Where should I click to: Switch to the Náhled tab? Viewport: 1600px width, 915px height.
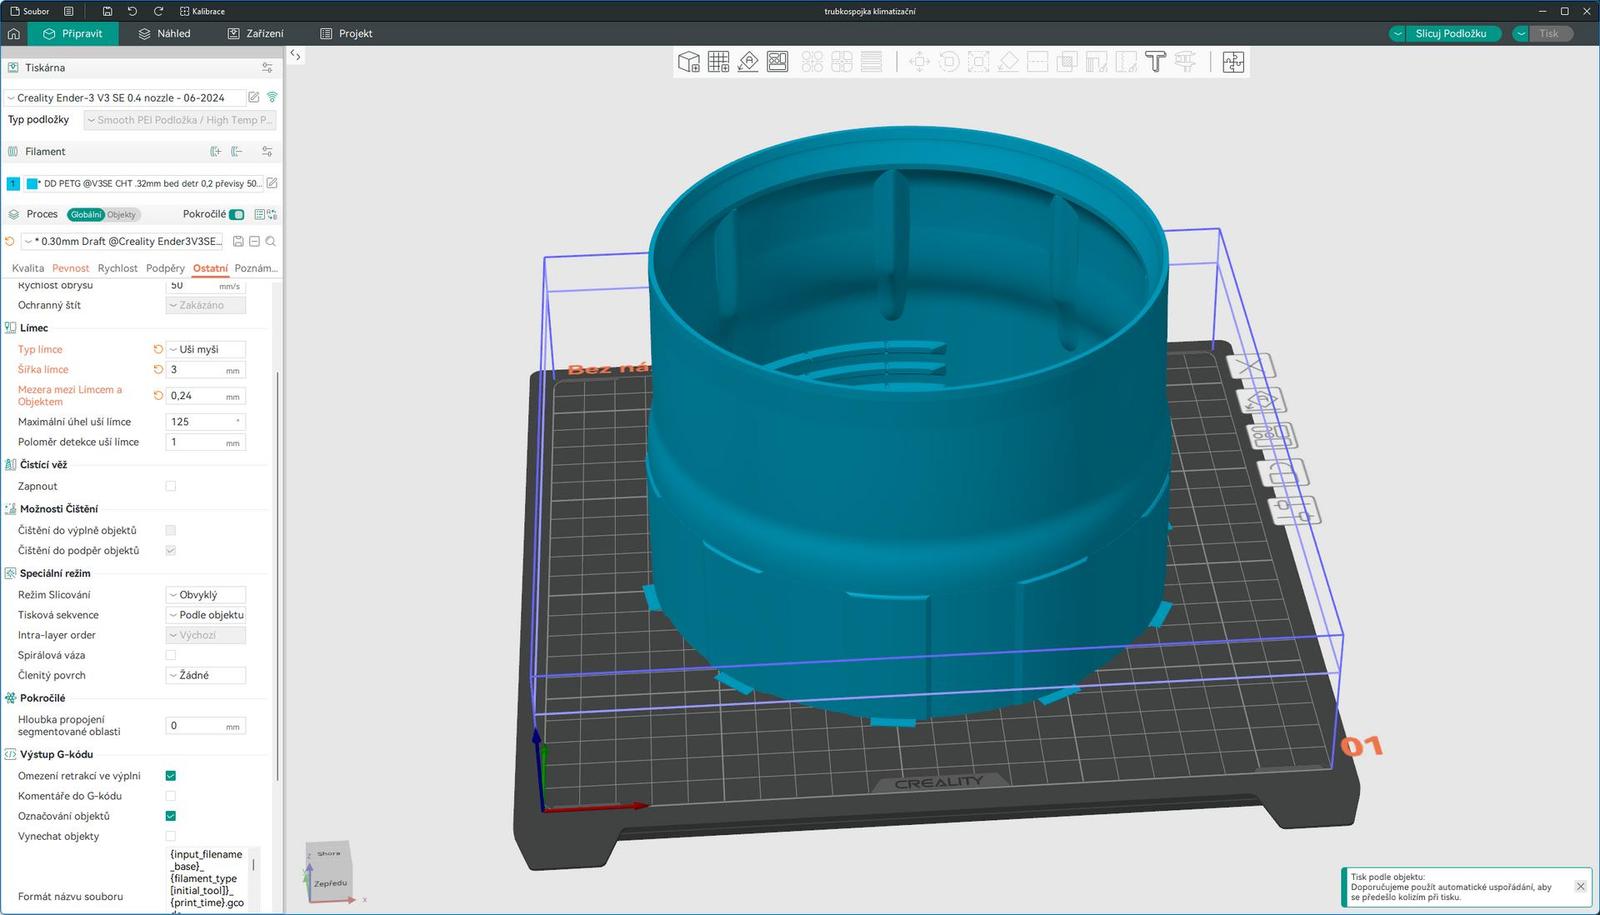164,33
